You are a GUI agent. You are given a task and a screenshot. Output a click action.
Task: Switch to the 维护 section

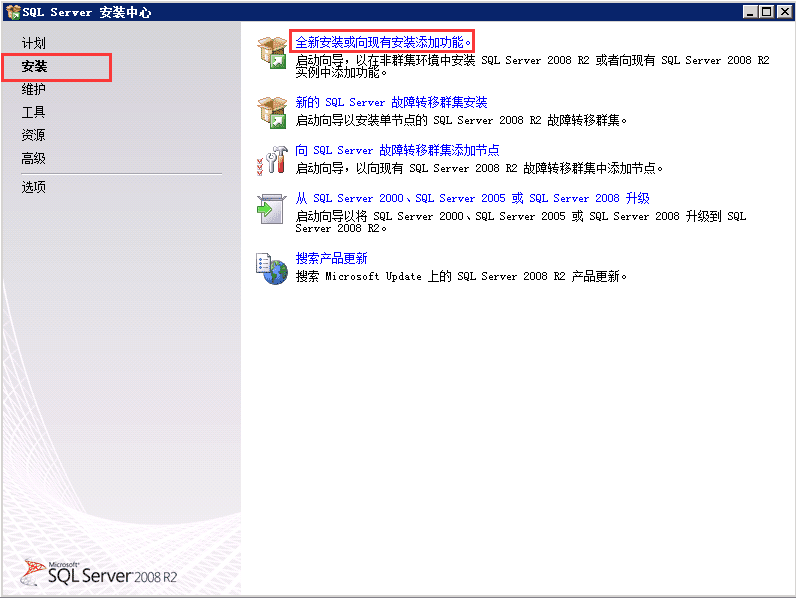pos(34,89)
